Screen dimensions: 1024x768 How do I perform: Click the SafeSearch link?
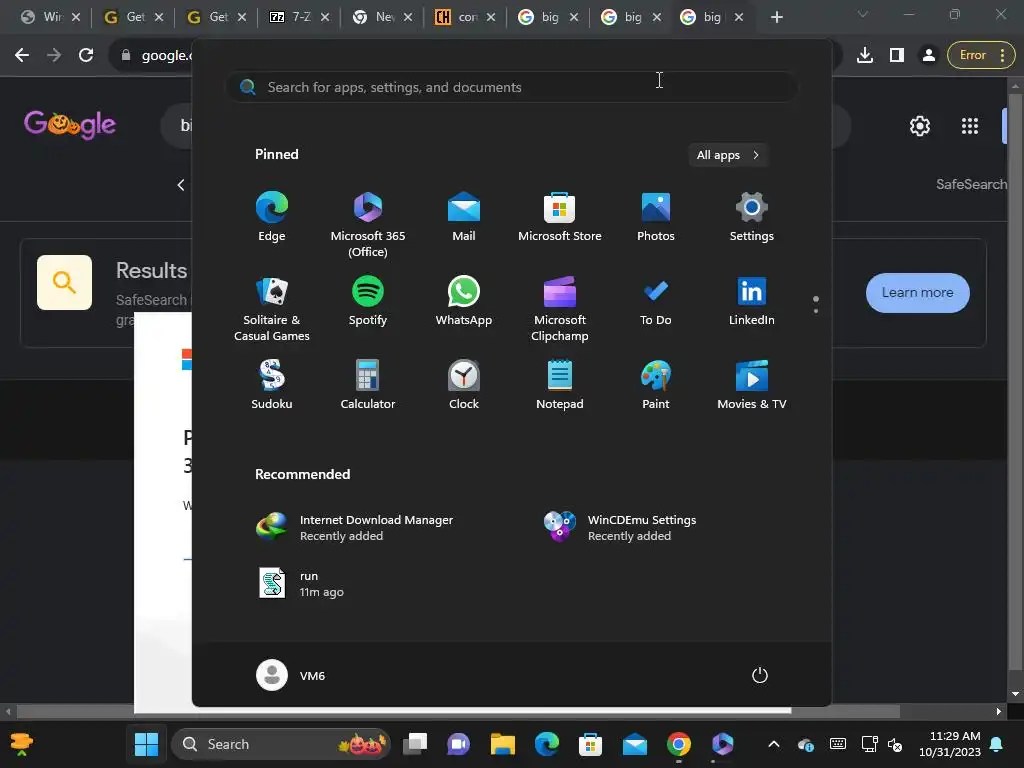click(971, 184)
